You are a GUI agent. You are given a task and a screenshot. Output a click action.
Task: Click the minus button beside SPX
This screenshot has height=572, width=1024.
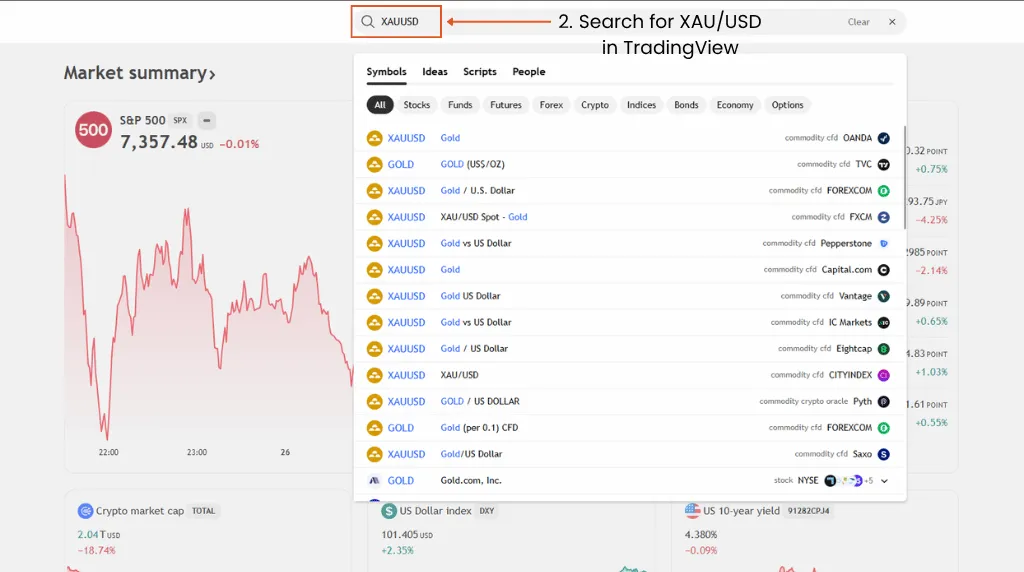(206, 120)
